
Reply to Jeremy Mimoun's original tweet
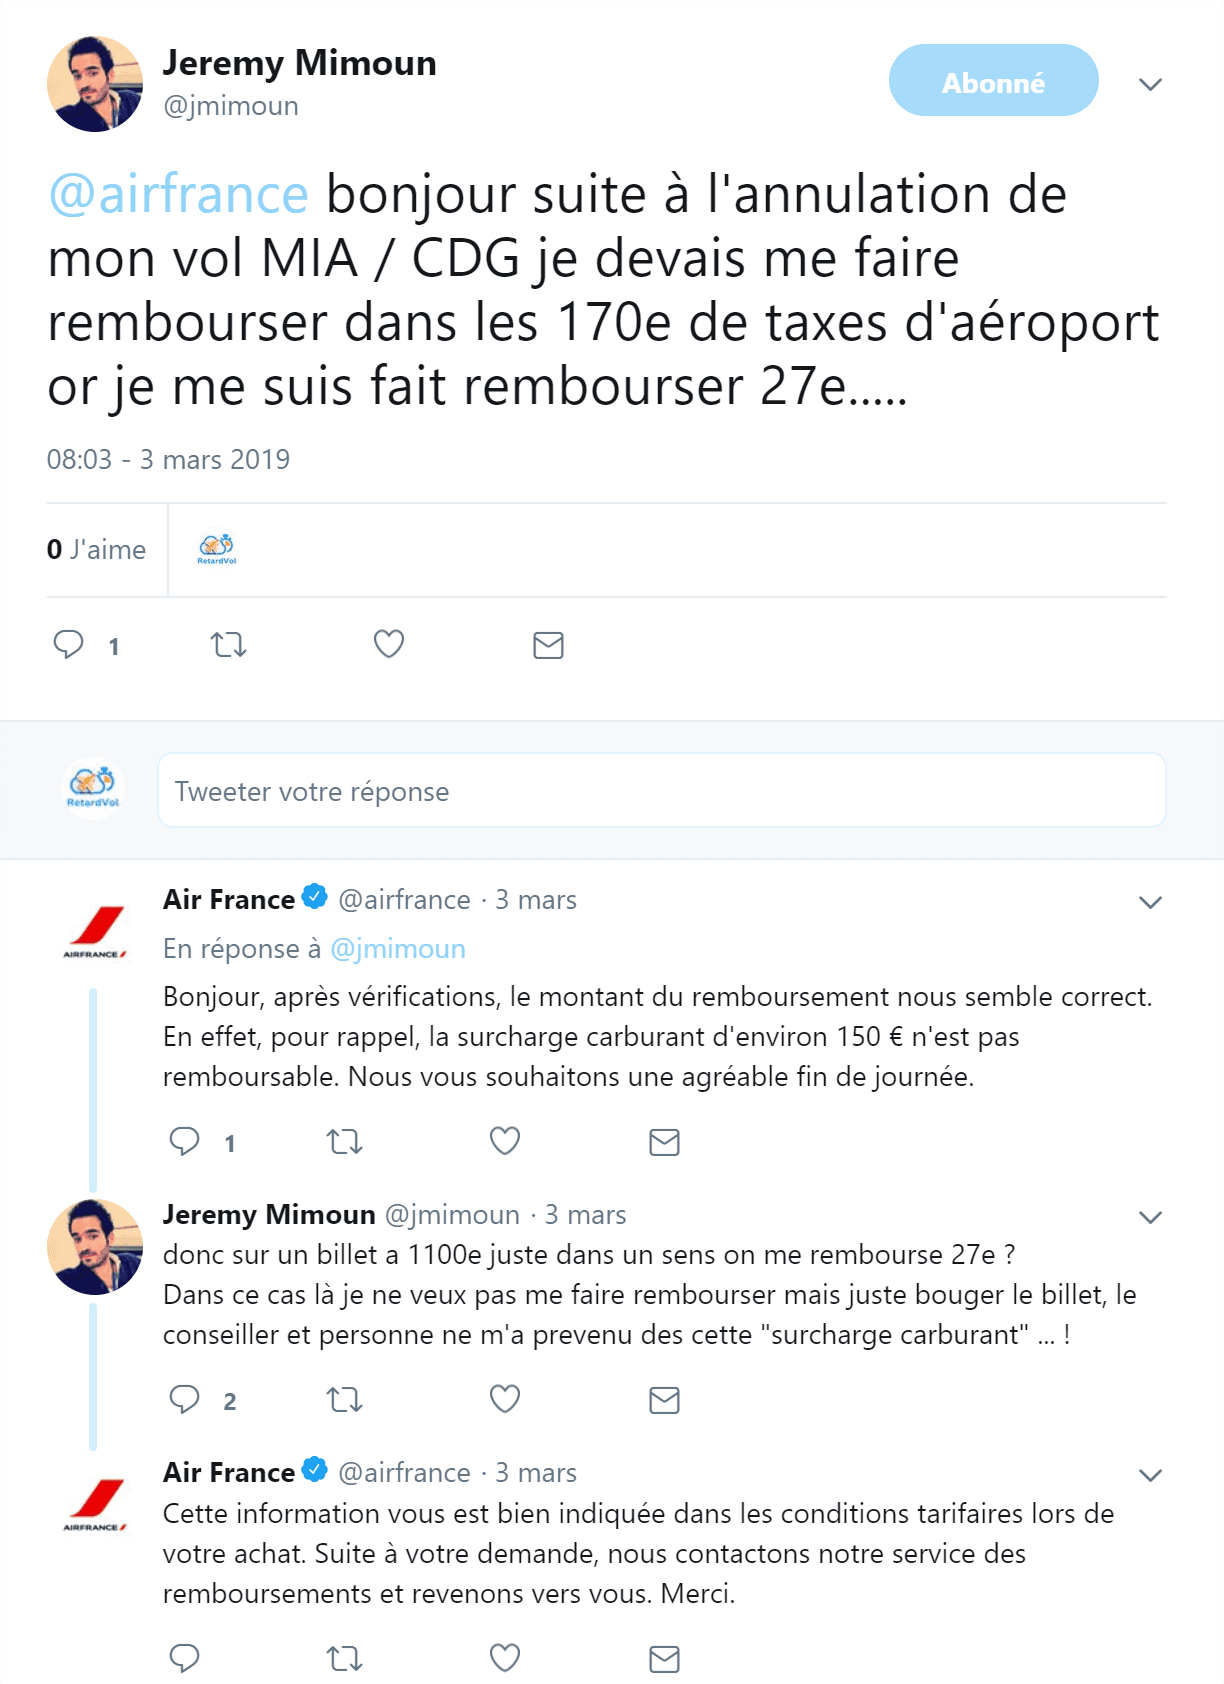click(68, 645)
